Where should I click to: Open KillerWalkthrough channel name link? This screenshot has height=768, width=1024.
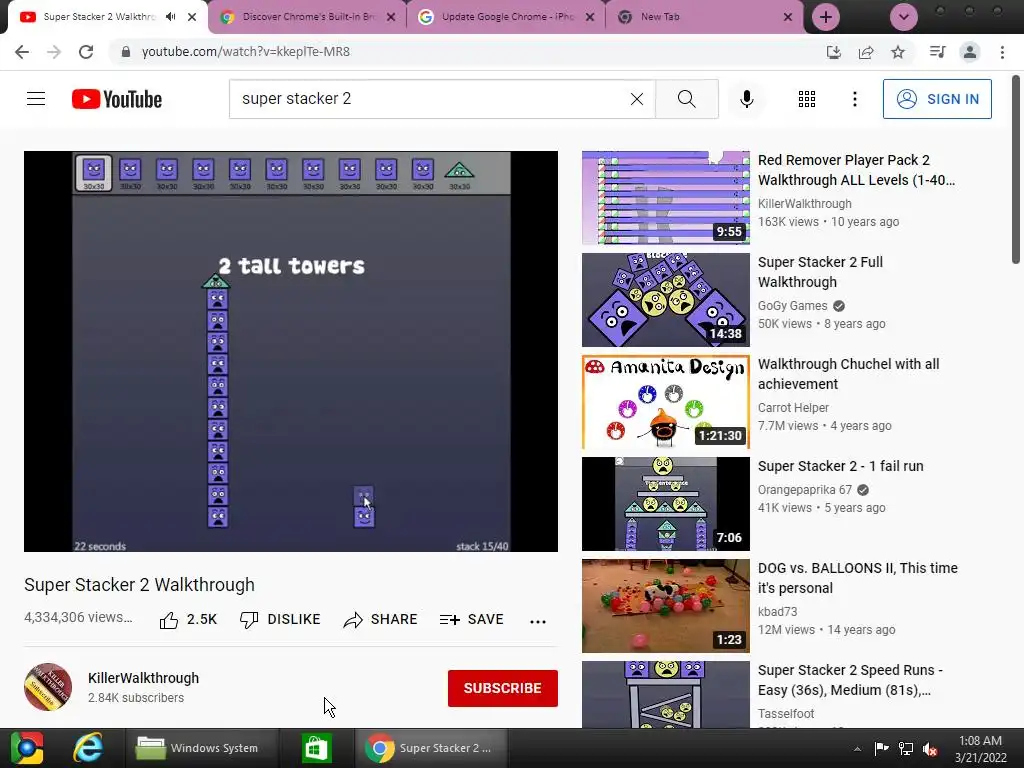pyautogui.click(x=144, y=678)
